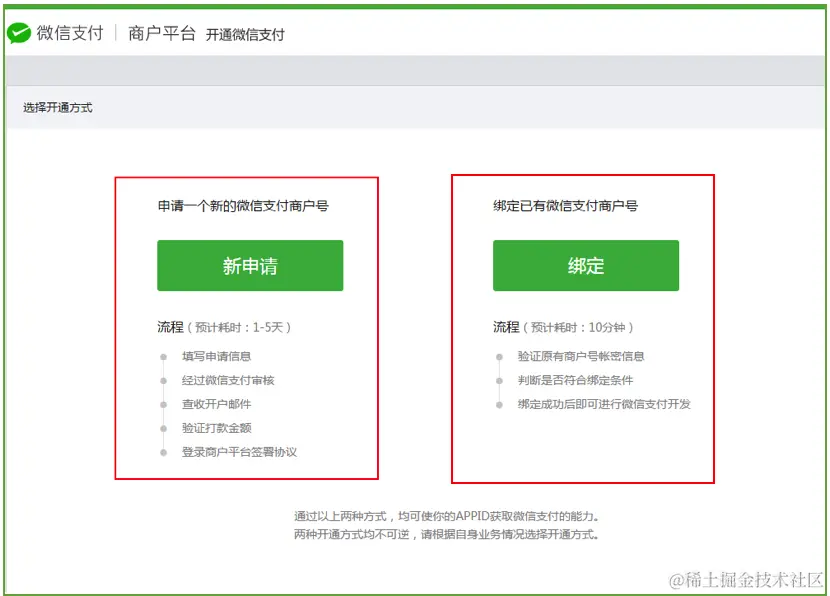Viewport: 830px width, 596px height.
Task: Click the 填写申请信息 step
Action: click(216, 356)
